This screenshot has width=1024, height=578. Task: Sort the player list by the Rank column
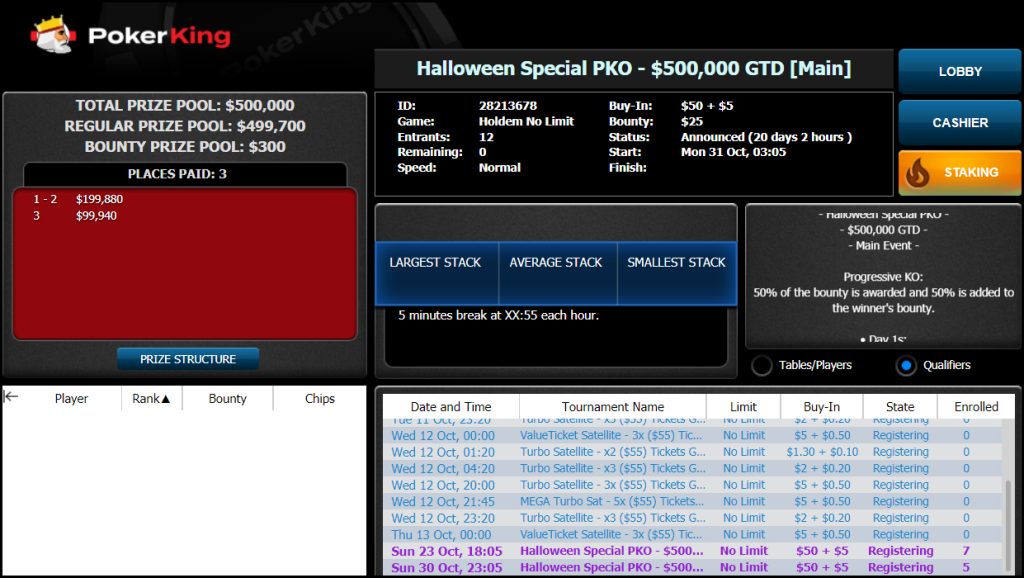[152, 398]
